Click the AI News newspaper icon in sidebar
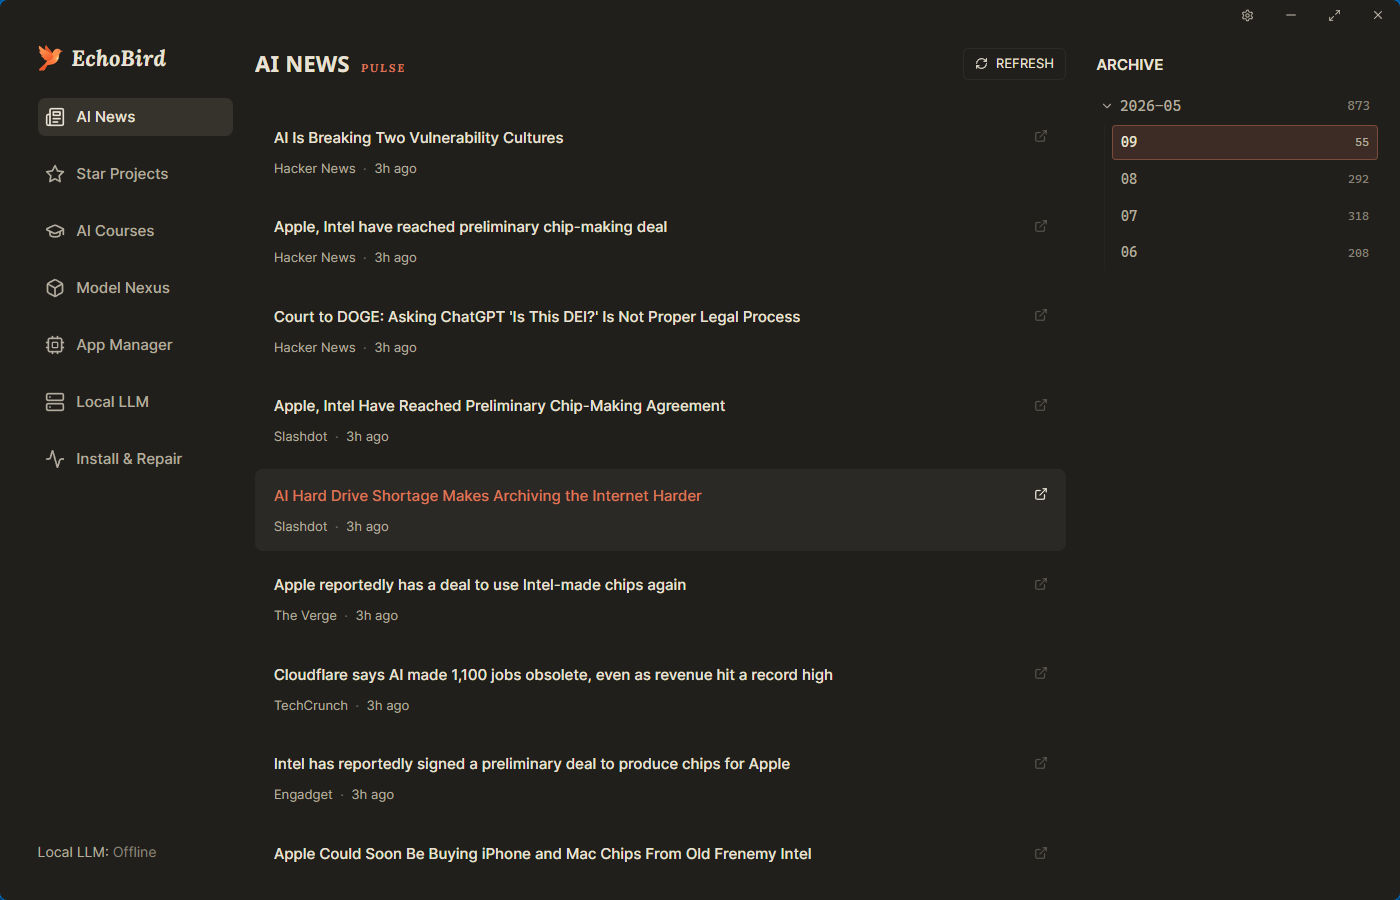The image size is (1400, 900). coord(56,117)
